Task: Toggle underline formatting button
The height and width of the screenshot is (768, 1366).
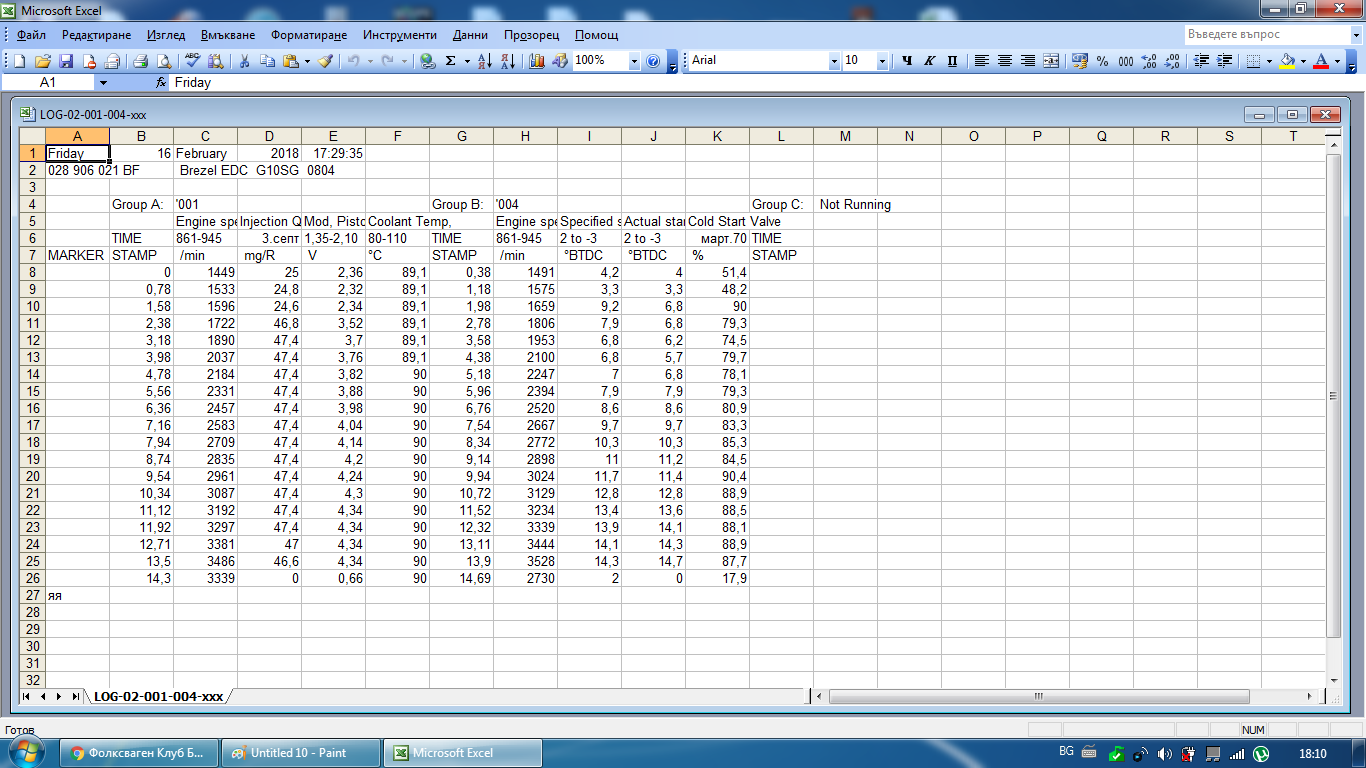Action: pyautogui.click(x=951, y=61)
